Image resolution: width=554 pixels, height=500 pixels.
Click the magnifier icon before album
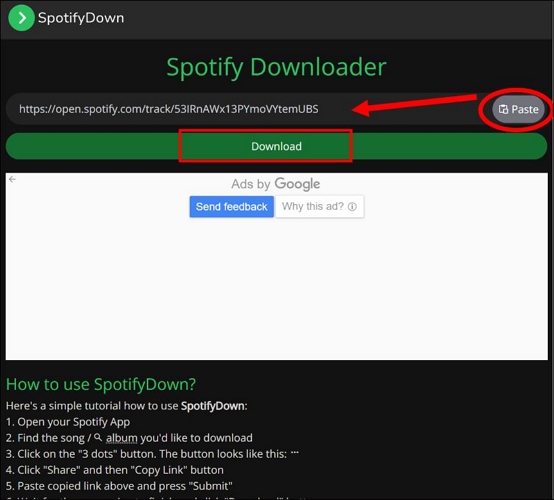[98, 437]
